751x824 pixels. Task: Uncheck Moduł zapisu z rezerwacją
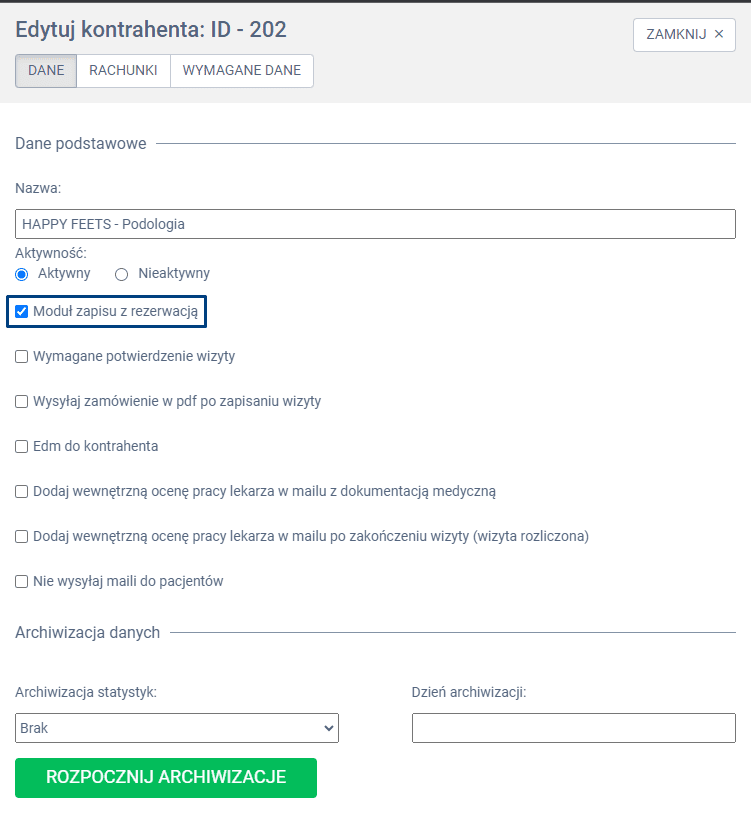22,312
